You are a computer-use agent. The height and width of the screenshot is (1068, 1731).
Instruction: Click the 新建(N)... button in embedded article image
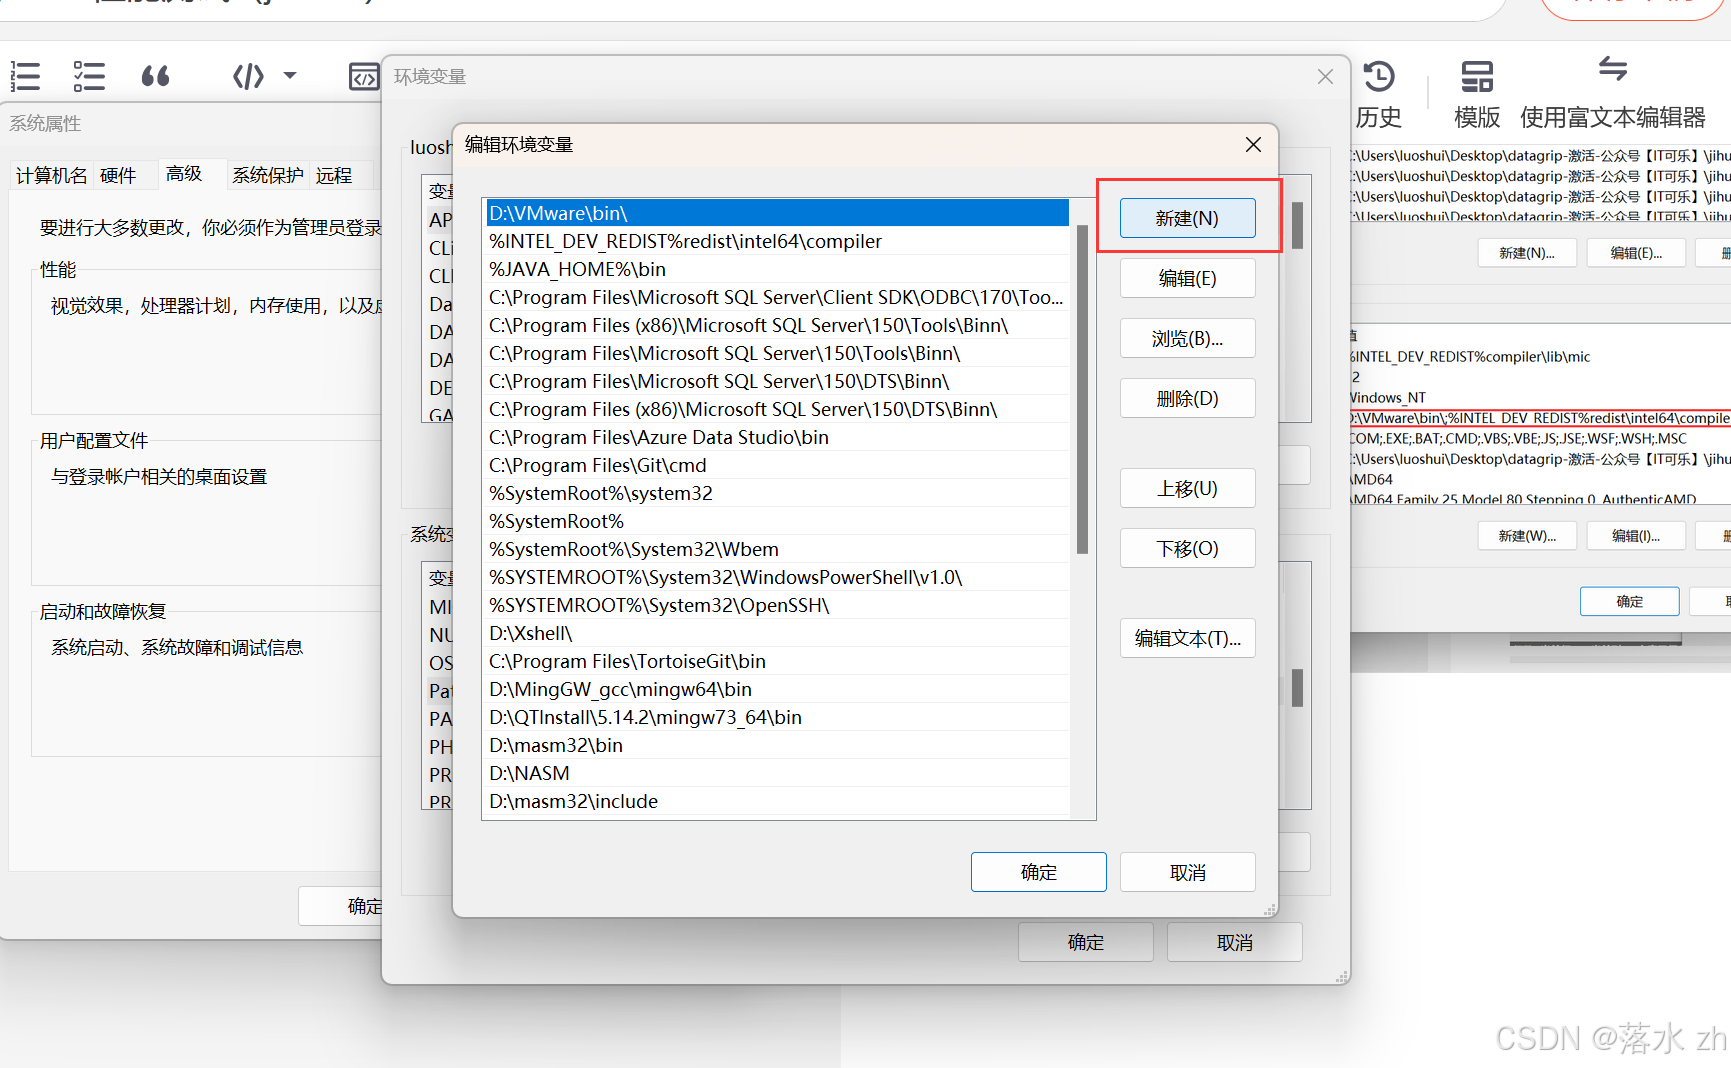pyautogui.click(x=1526, y=253)
